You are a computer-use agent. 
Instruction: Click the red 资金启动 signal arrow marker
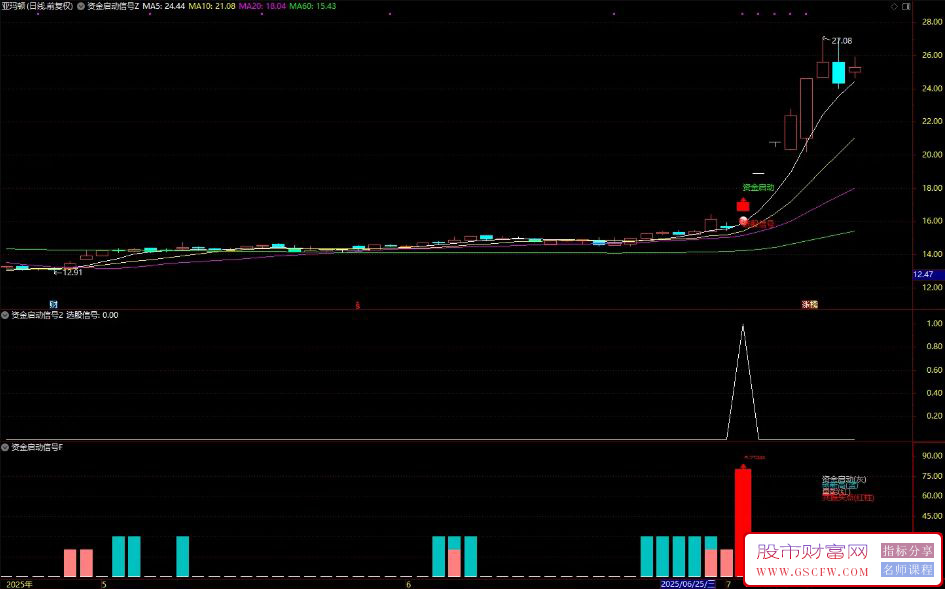[743, 204]
